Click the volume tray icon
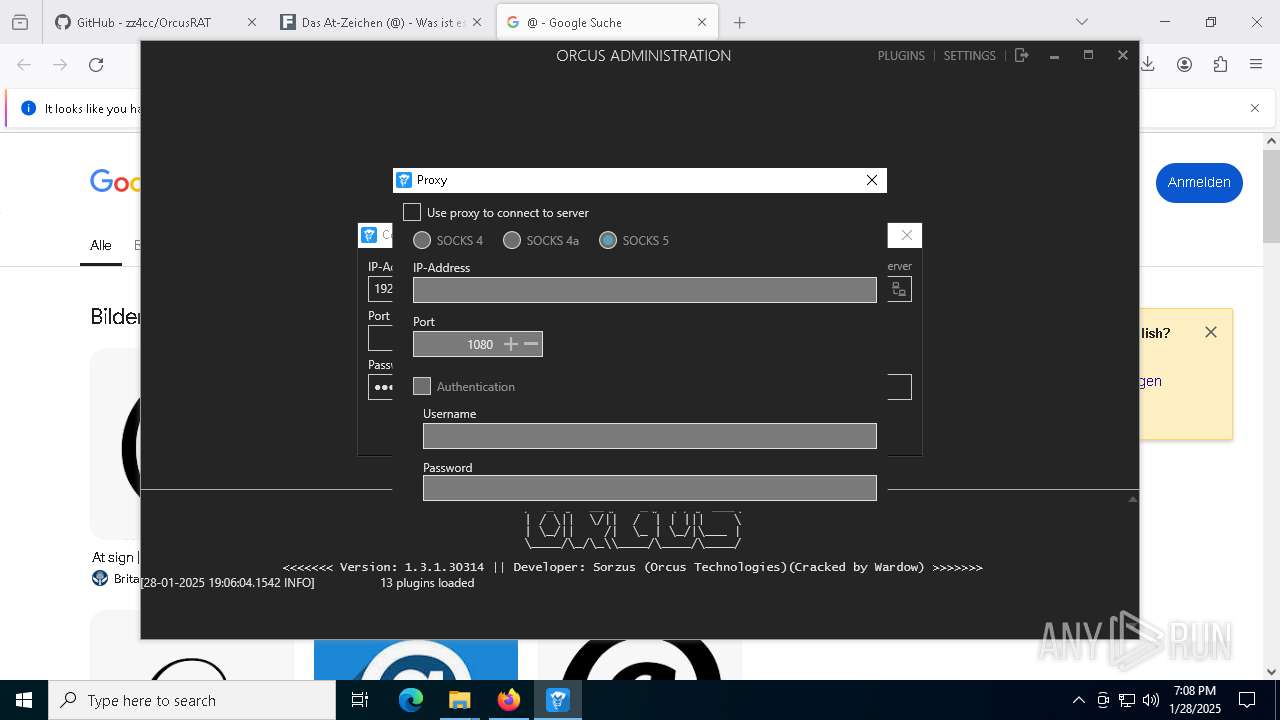This screenshot has height=720, width=1280. 1151,700
